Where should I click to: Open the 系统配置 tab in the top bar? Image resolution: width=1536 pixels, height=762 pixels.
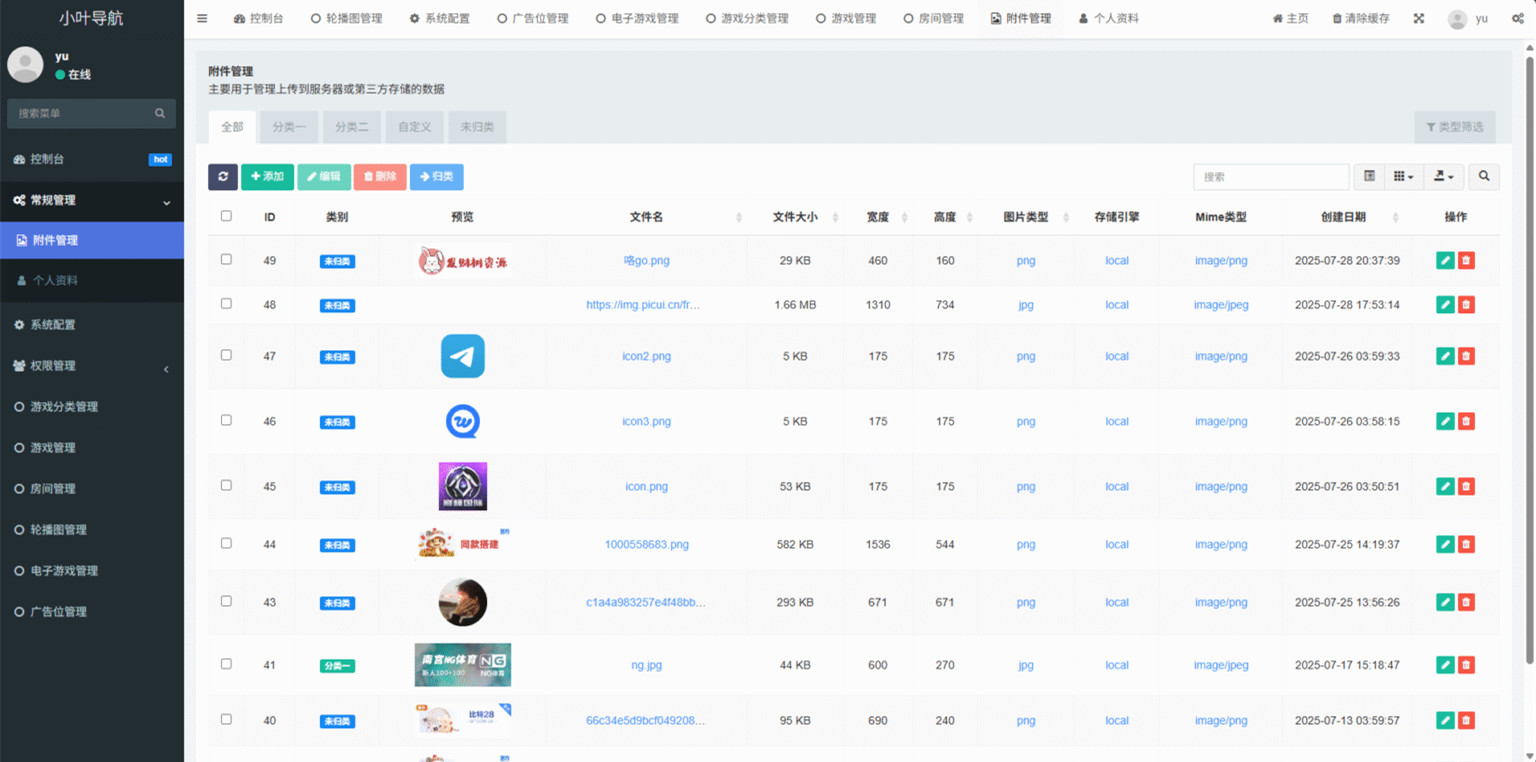pos(439,19)
